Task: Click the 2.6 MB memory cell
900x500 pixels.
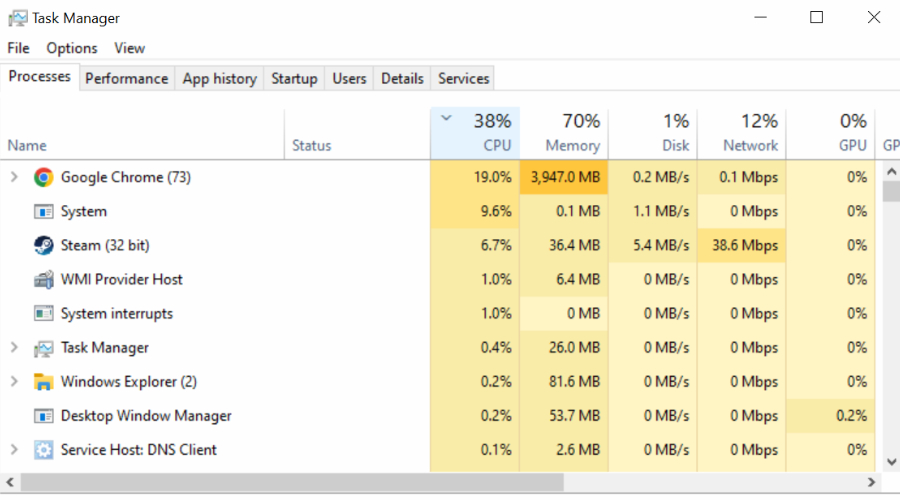Action: point(564,449)
